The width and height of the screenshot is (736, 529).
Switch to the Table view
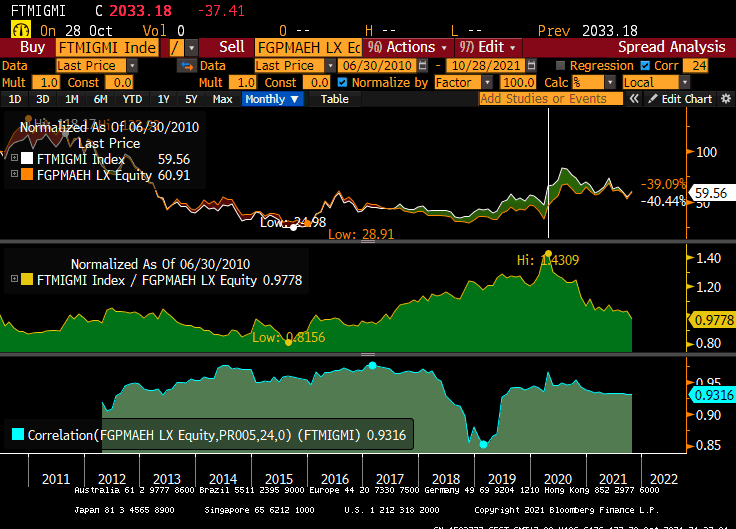(x=335, y=99)
